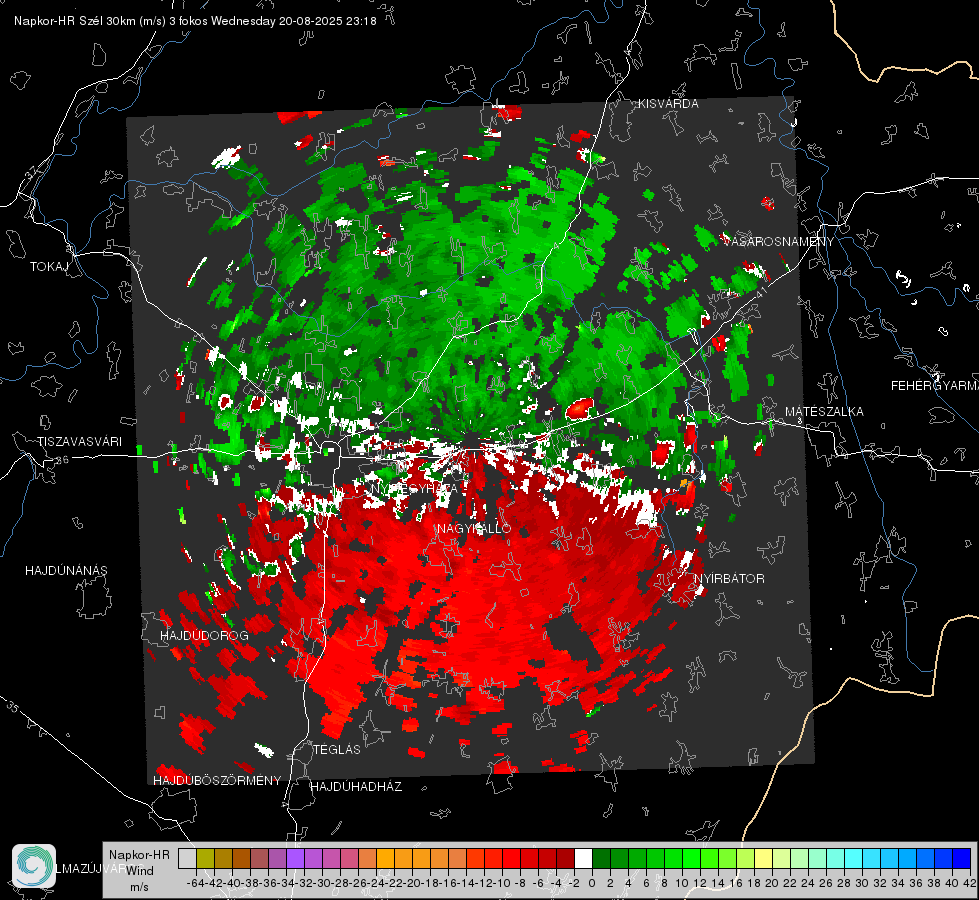Click the dark blue legend swatch between 40 and 42
Image resolution: width=979 pixels, height=900 pixels.
[962, 858]
